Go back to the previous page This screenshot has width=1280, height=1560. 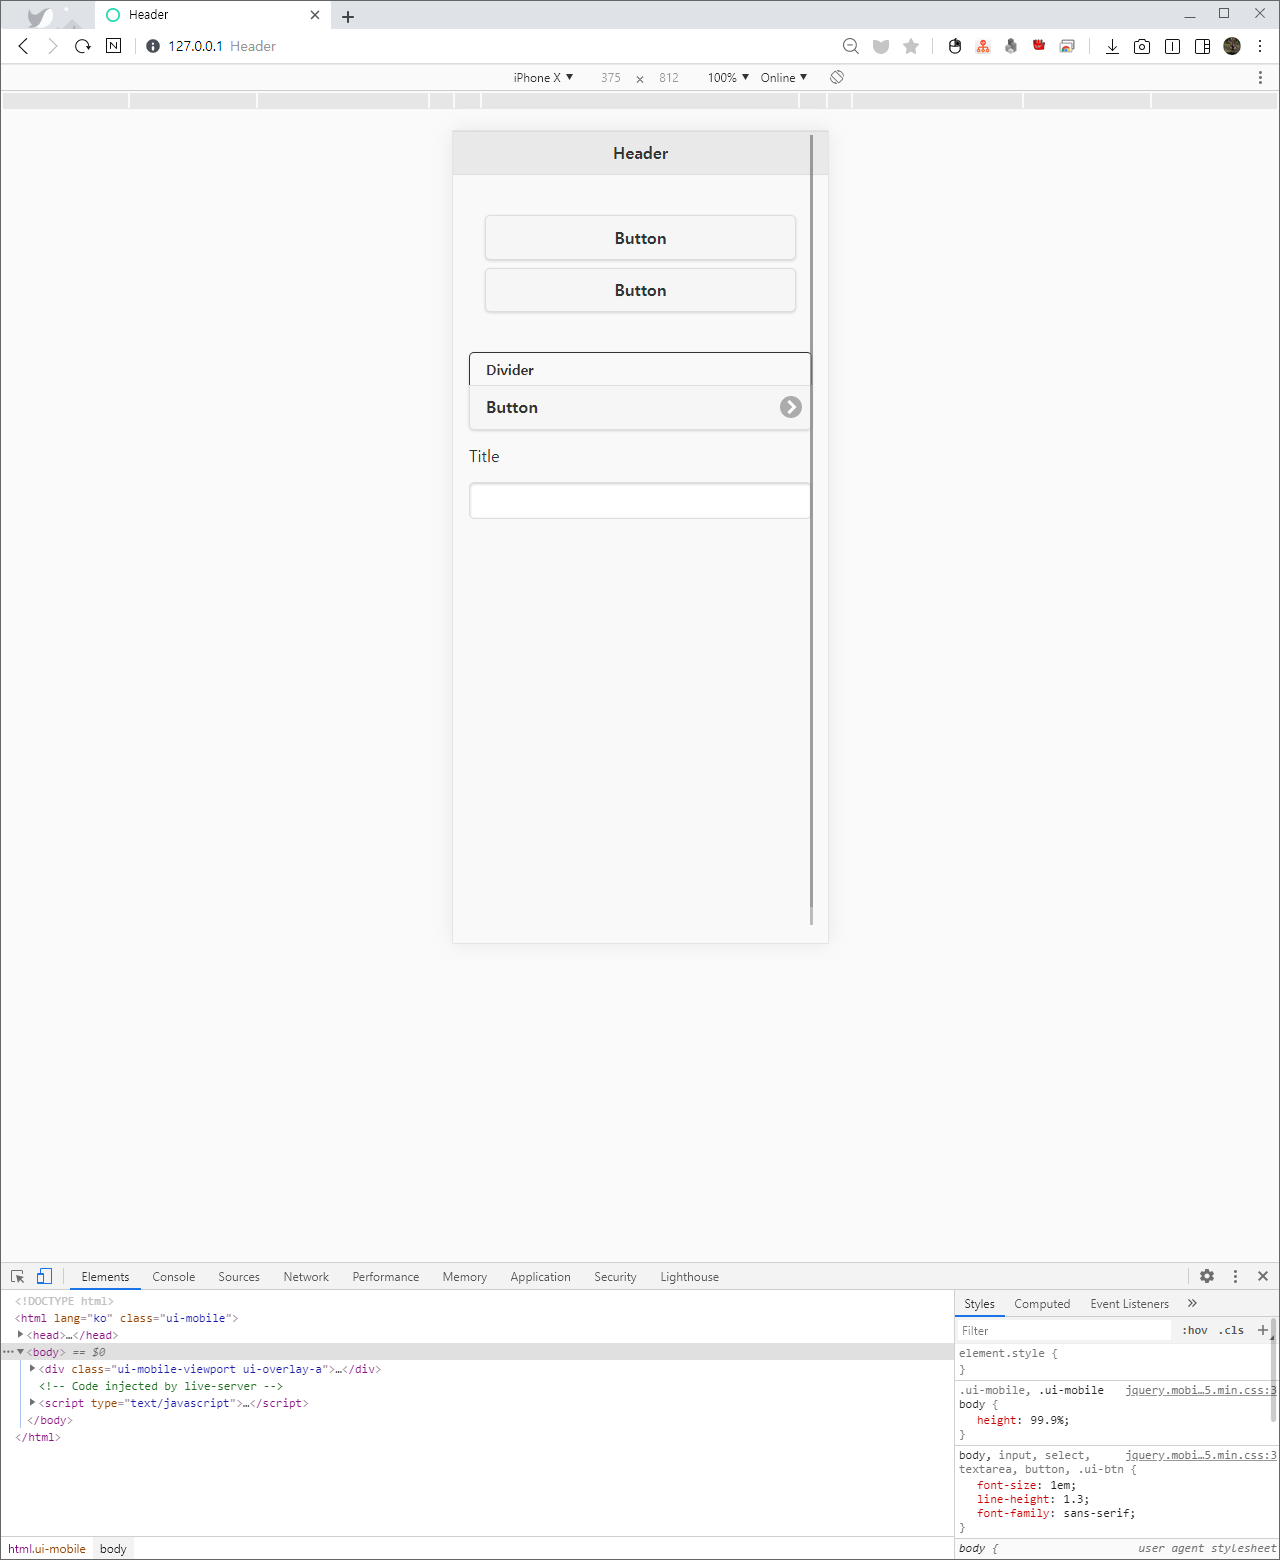(23, 46)
